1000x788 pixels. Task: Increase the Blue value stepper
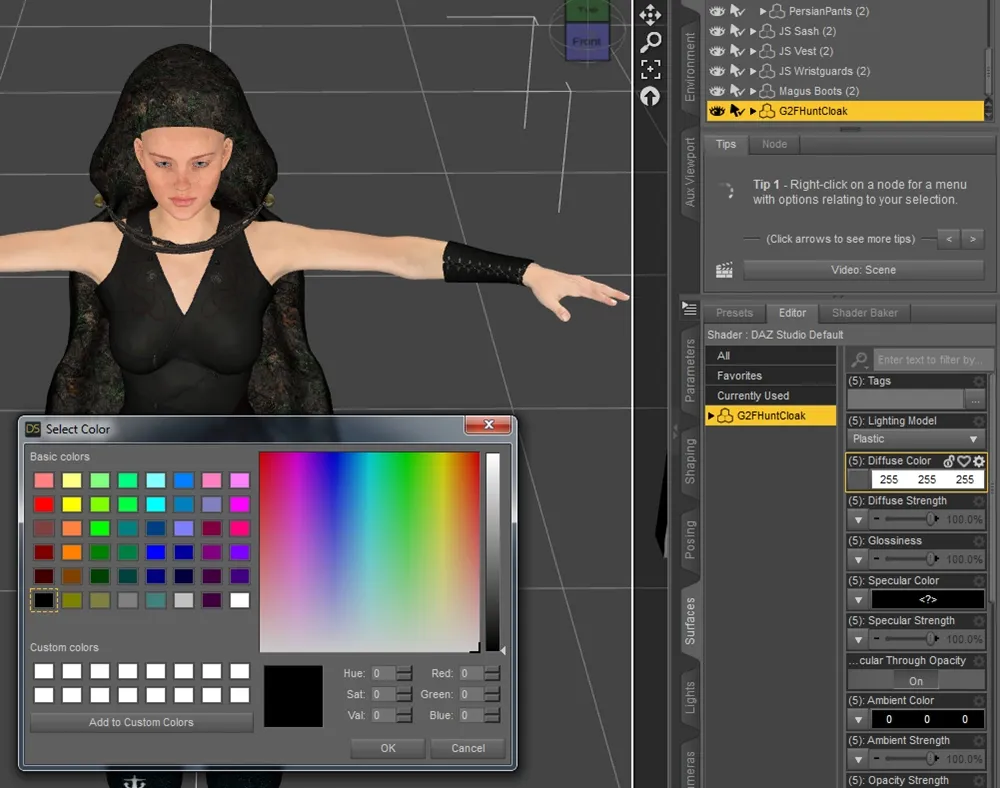[492, 711]
